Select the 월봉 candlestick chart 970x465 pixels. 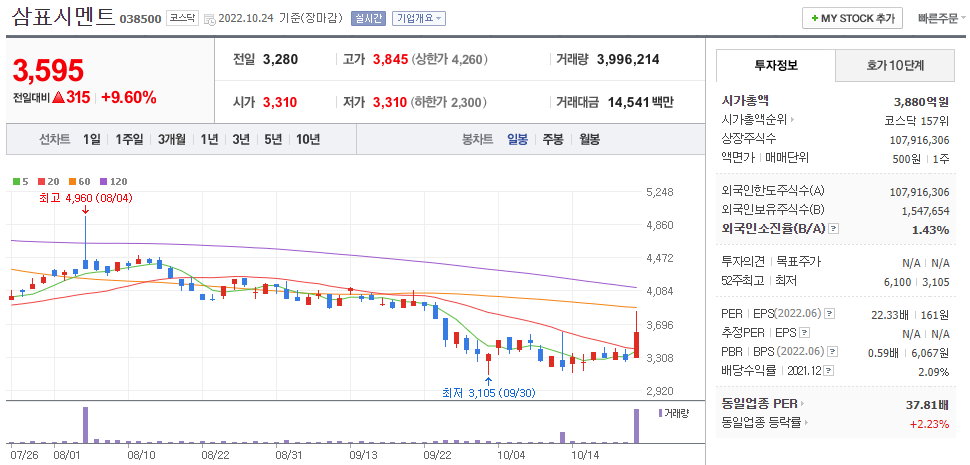590,139
